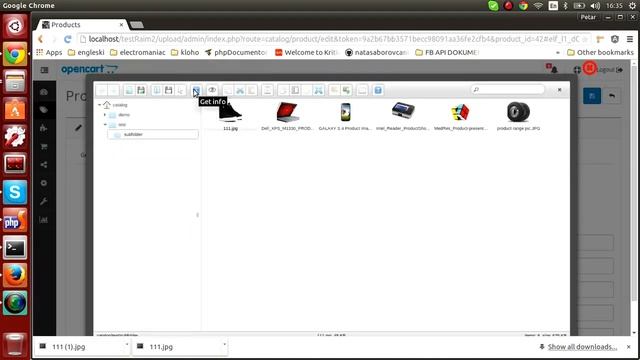Open file manager help icon
The height and width of the screenshot is (360, 640).
[x=378, y=90]
